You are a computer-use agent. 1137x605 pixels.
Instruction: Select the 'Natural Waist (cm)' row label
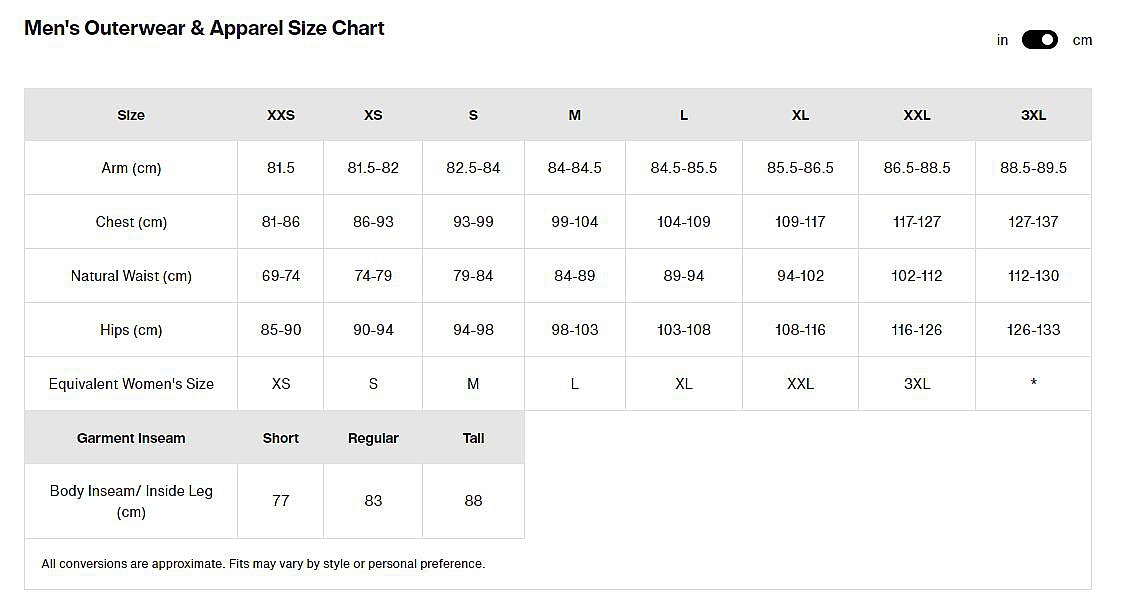(x=131, y=276)
